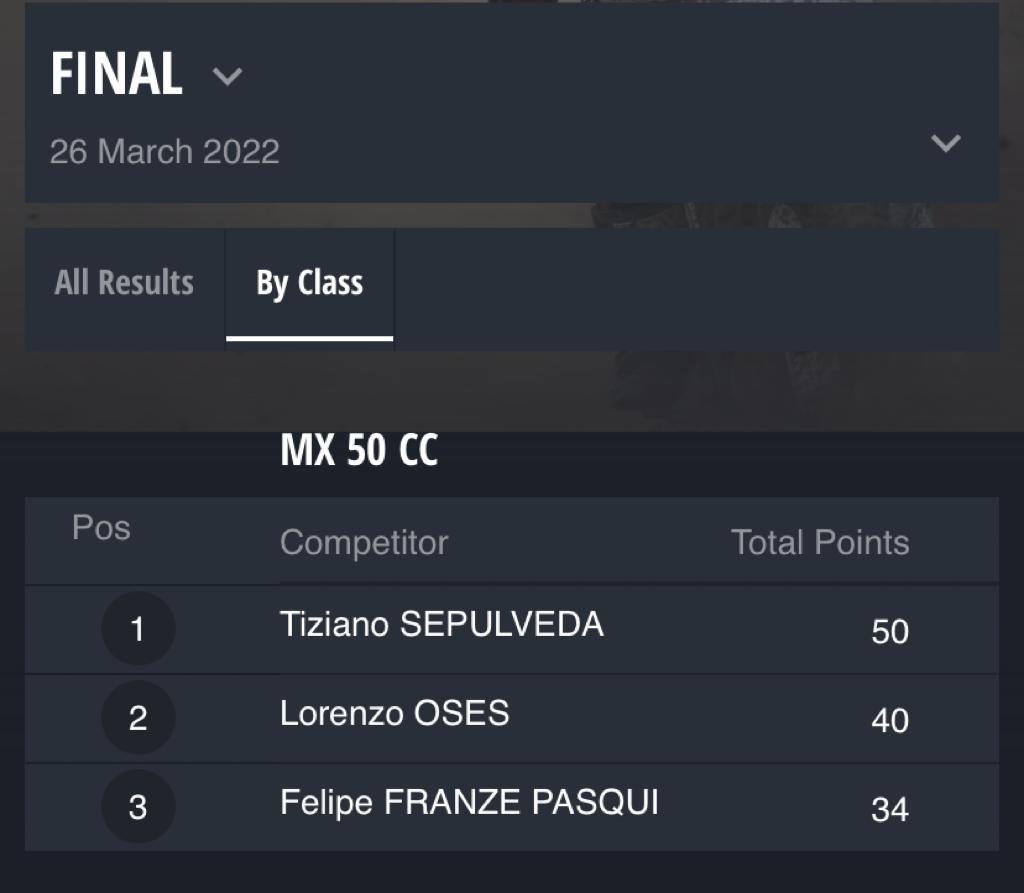Click the empty tab bar area beside By Class
1024x893 pixels.
coord(696,289)
